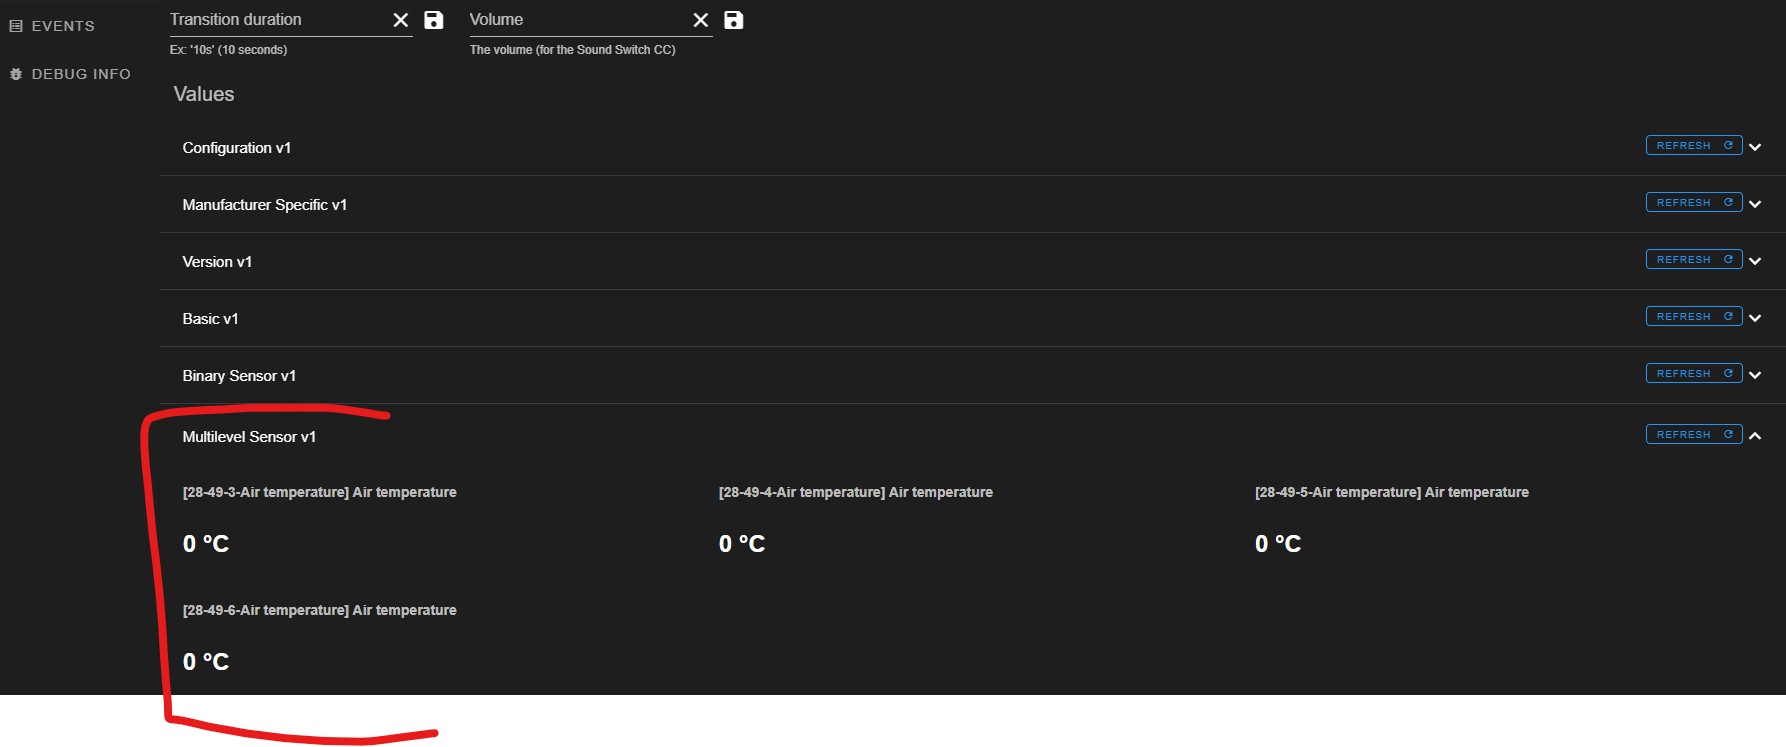The image size is (1786, 747).
Task: Click the "Ex: '10s' (10 seconds)" hint
Action: click(229, 50)
